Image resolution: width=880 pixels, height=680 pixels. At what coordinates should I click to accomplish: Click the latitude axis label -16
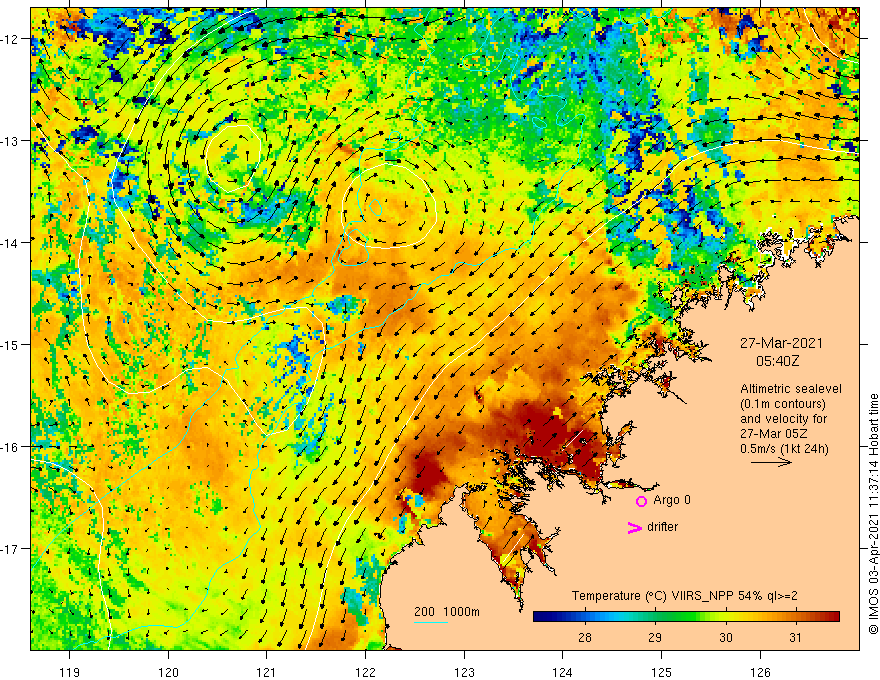[11, 447]
